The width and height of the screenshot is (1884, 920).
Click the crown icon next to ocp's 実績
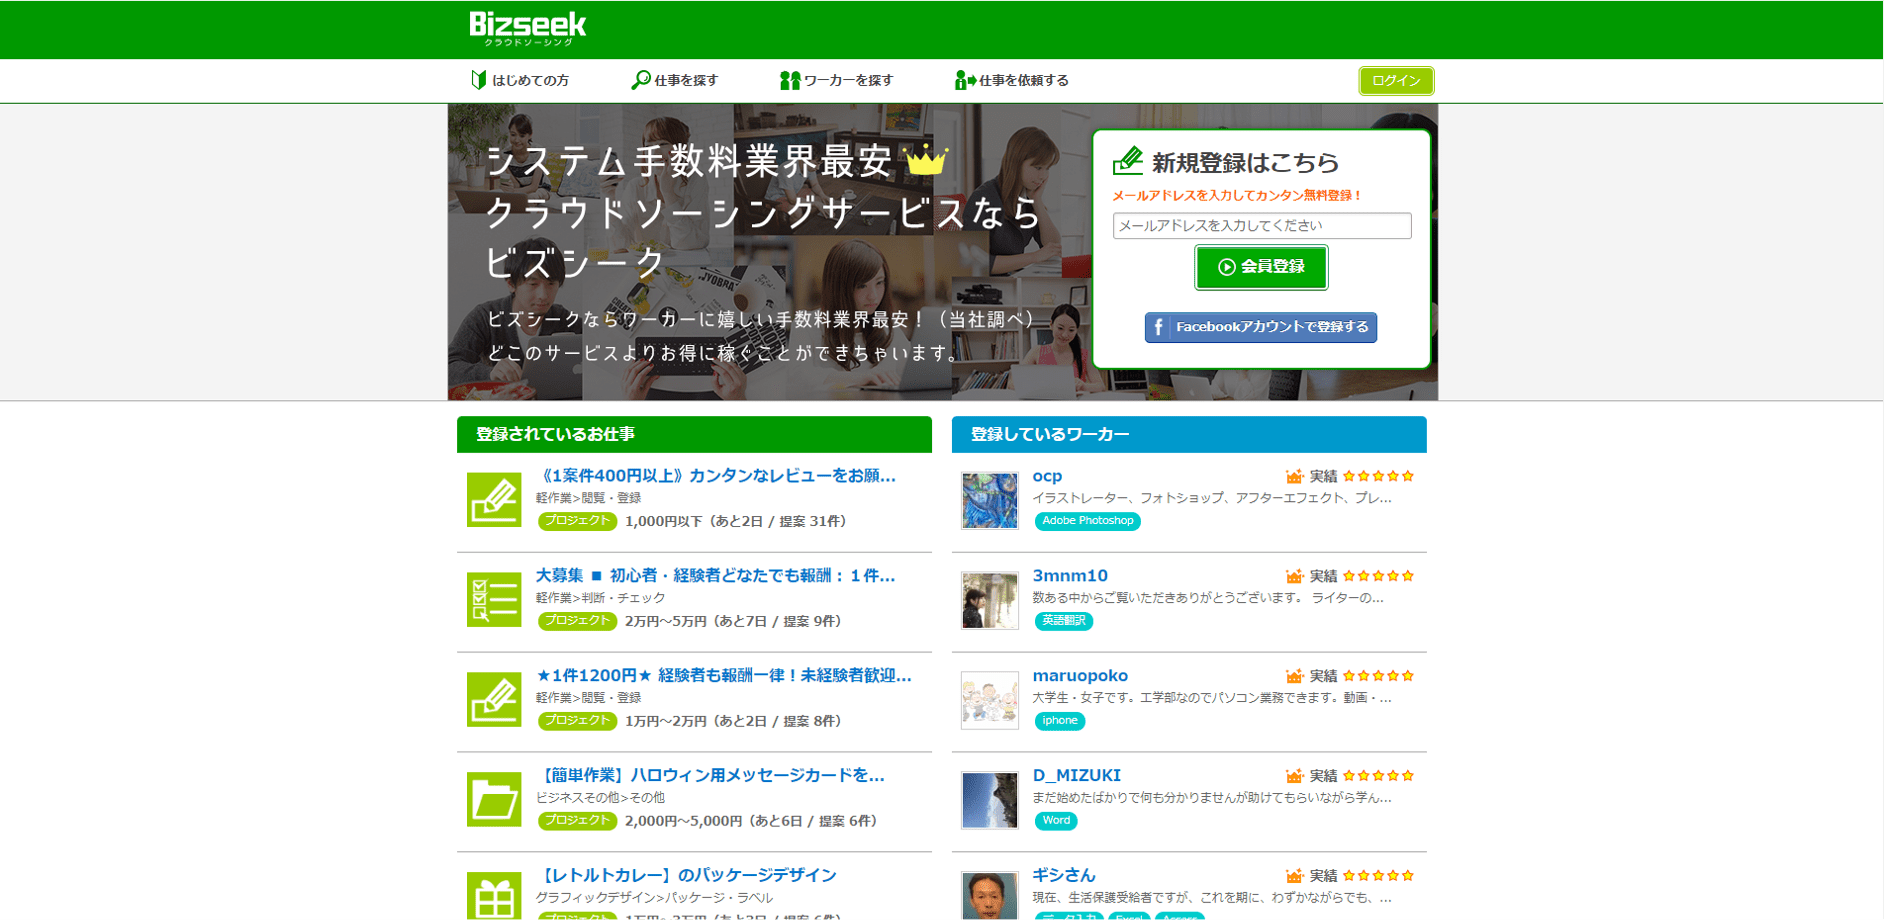tap(1295, 476)
